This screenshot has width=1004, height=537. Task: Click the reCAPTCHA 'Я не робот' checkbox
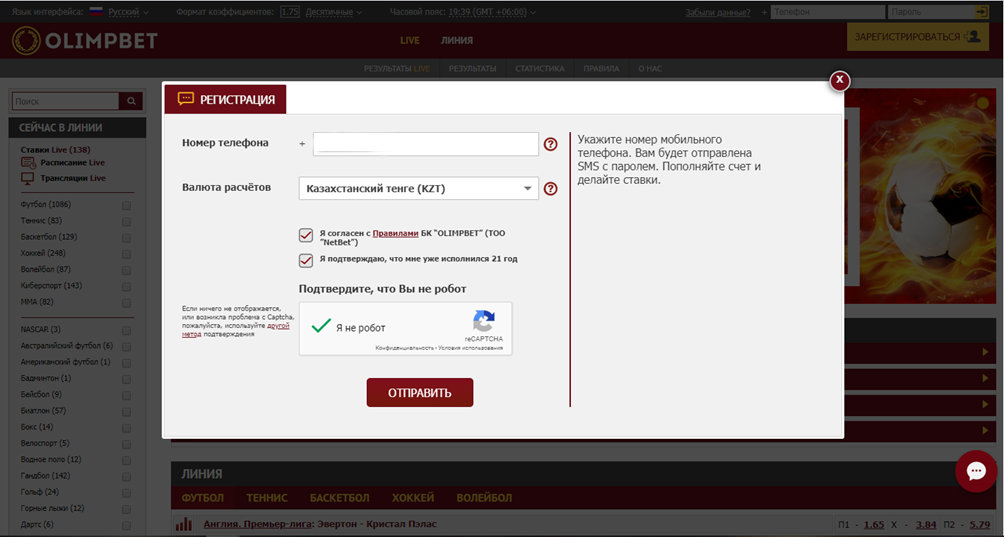point(321,327)
